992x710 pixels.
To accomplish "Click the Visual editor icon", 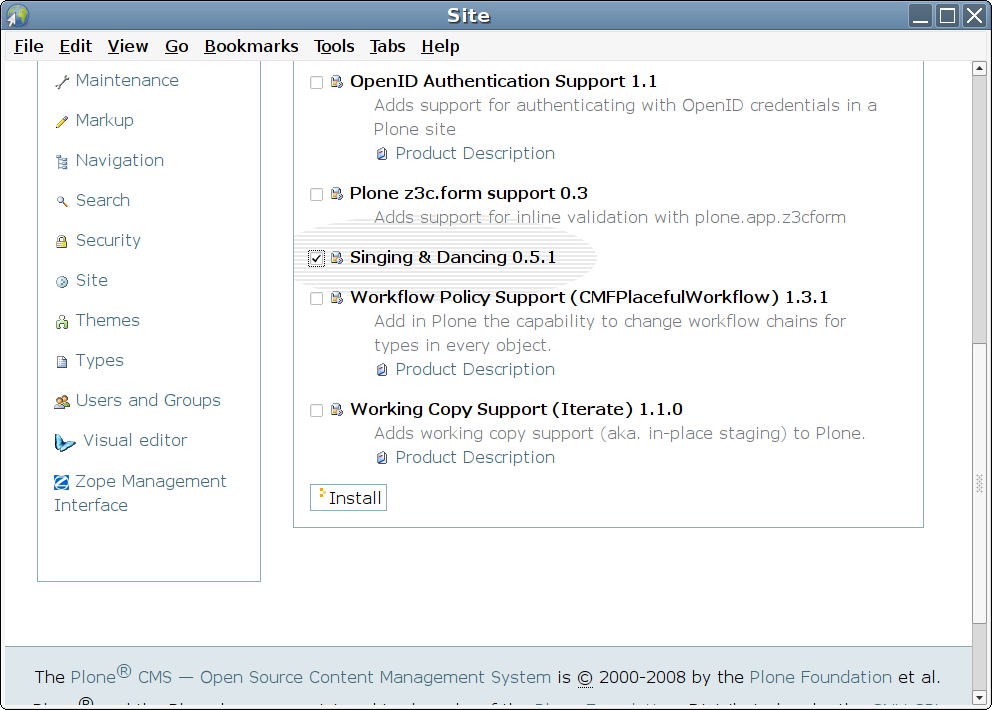I will click(65, 442).
